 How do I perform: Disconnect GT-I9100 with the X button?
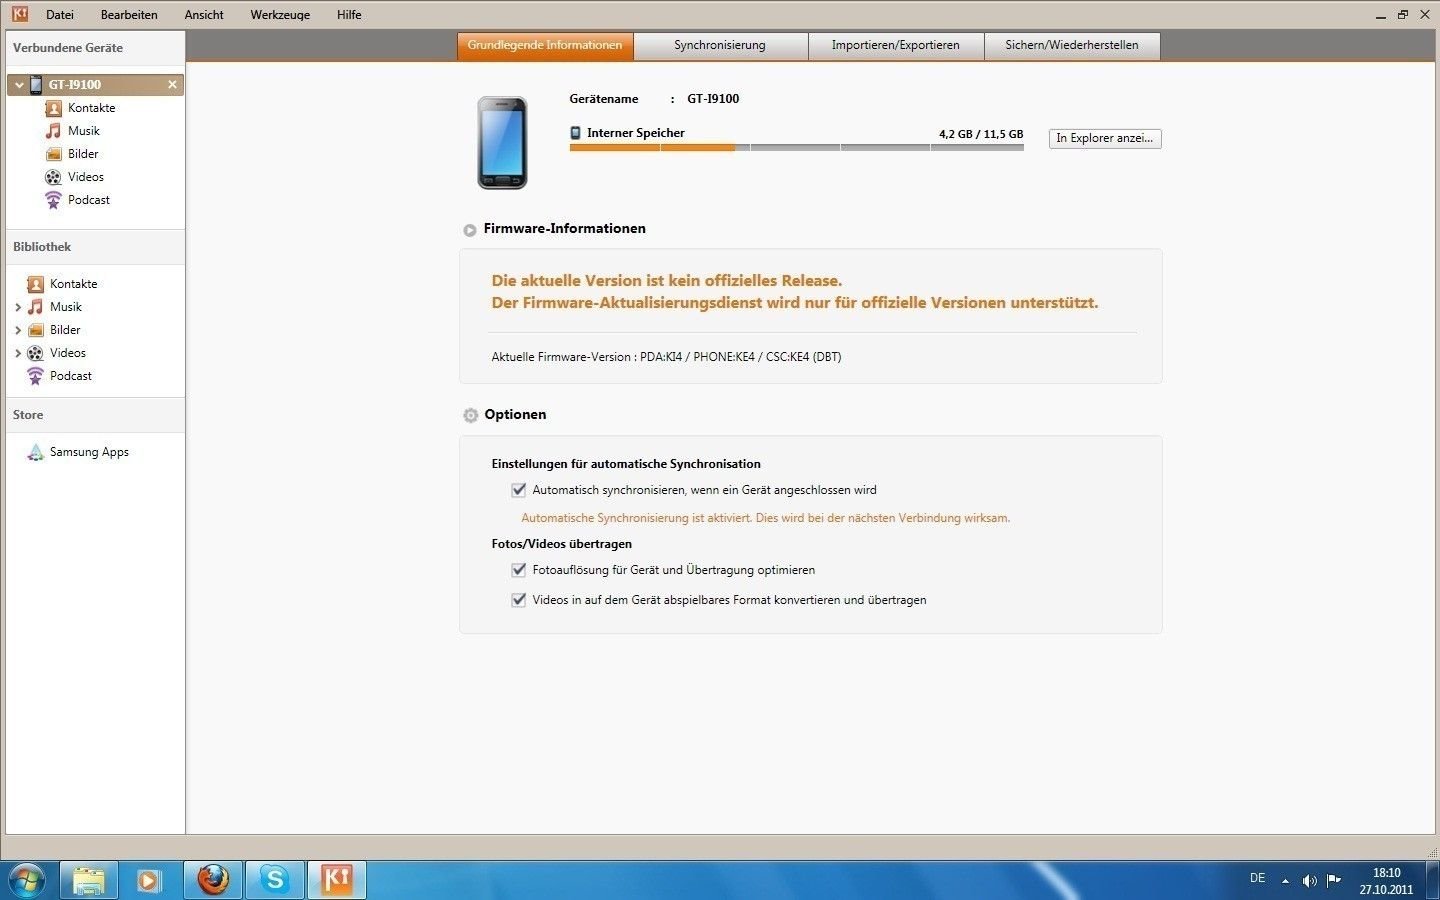click(x=172, y=85)
